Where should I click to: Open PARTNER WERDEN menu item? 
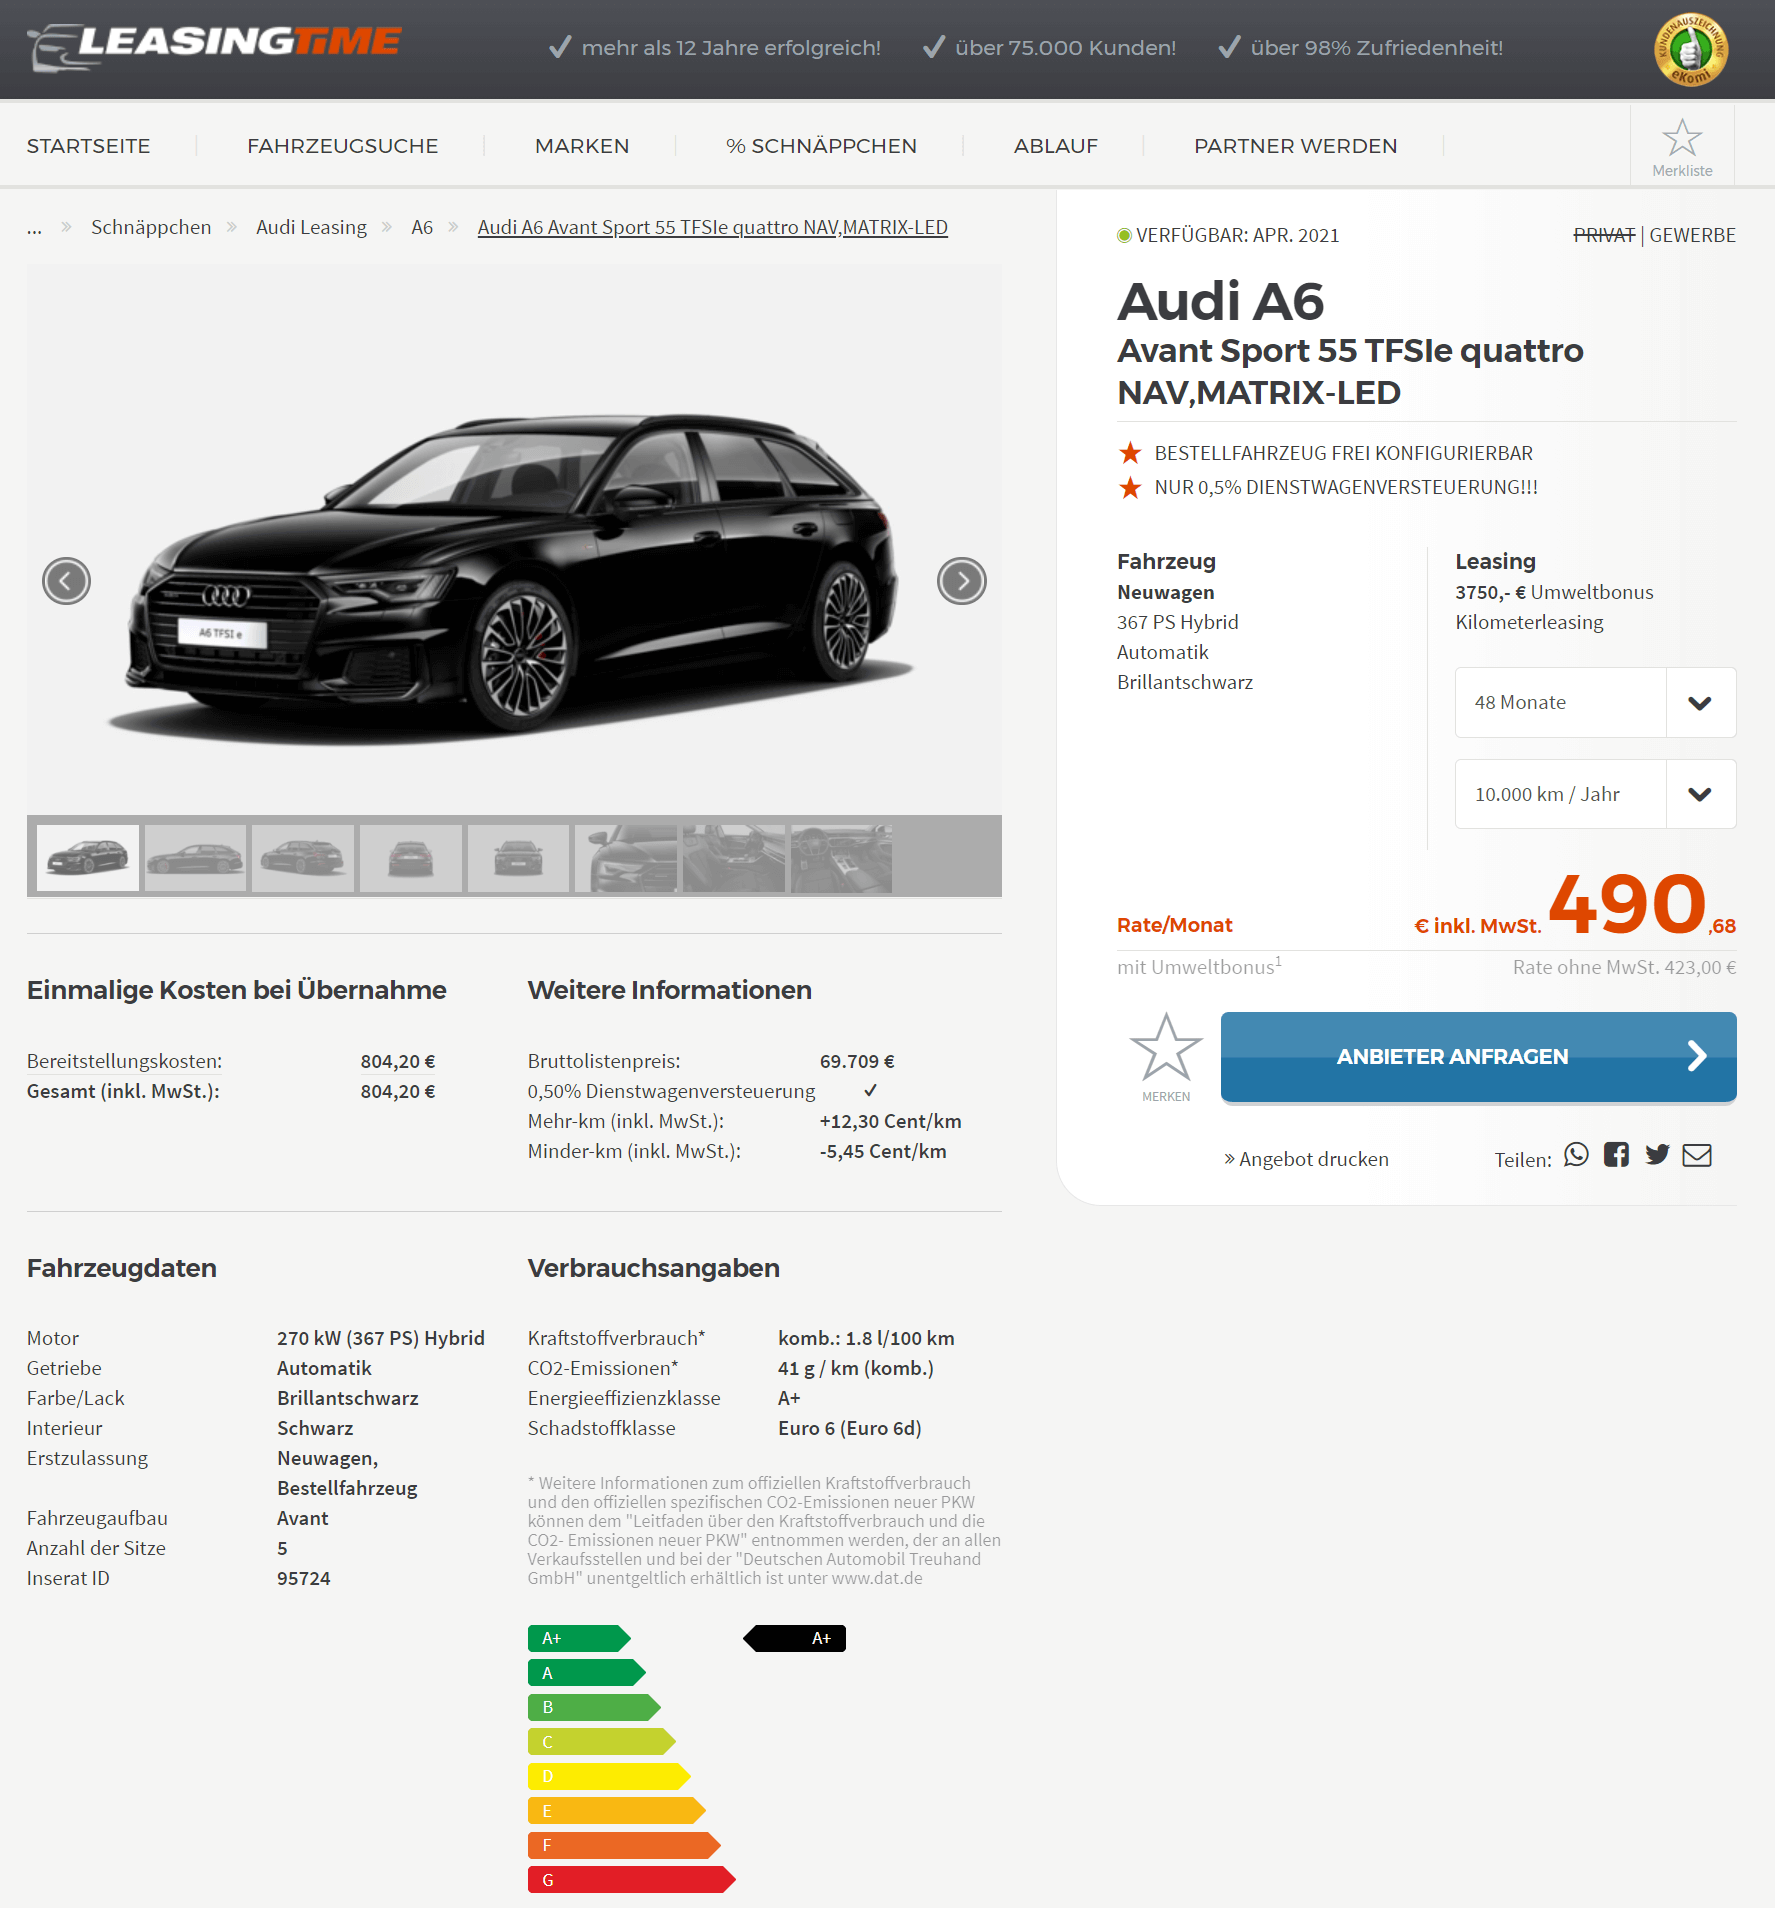pos(1295,146)
